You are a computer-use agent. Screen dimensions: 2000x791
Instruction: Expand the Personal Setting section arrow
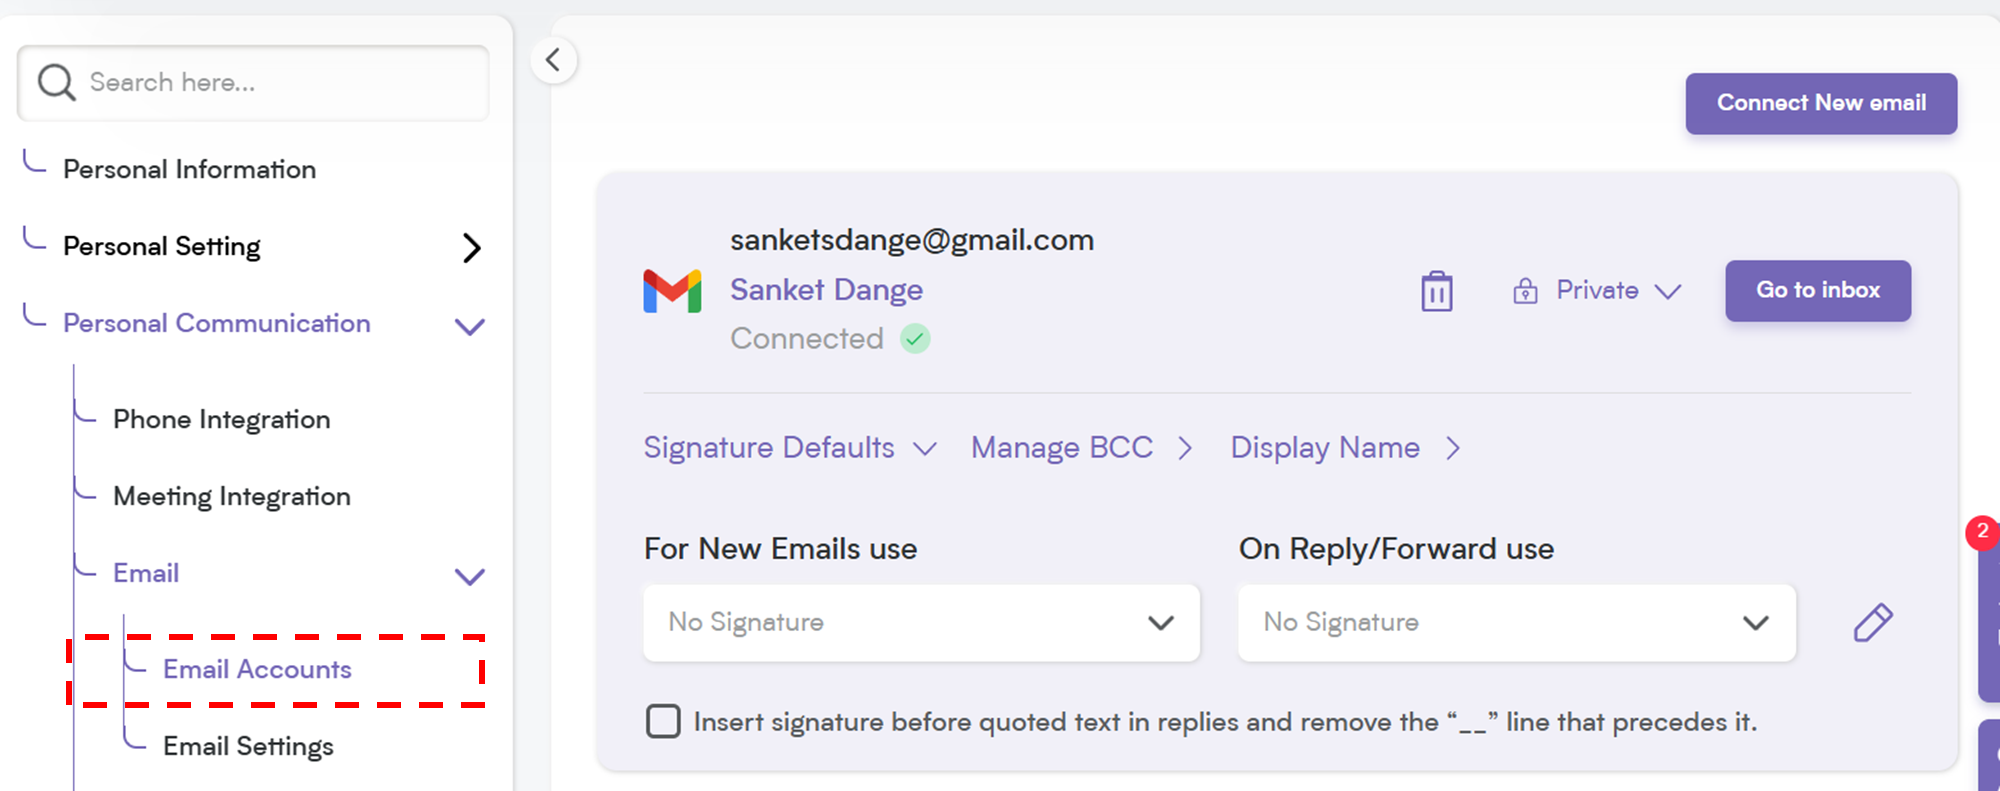472,247
